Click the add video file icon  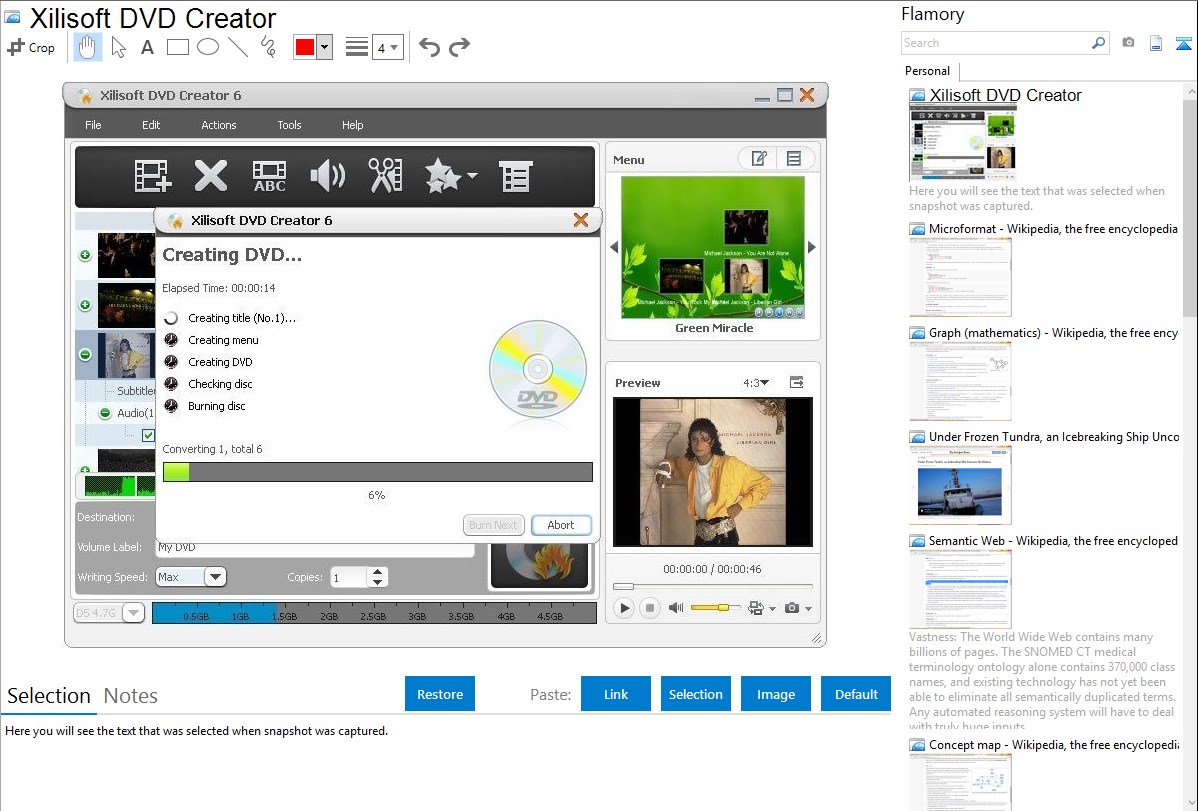pos(153,176)
